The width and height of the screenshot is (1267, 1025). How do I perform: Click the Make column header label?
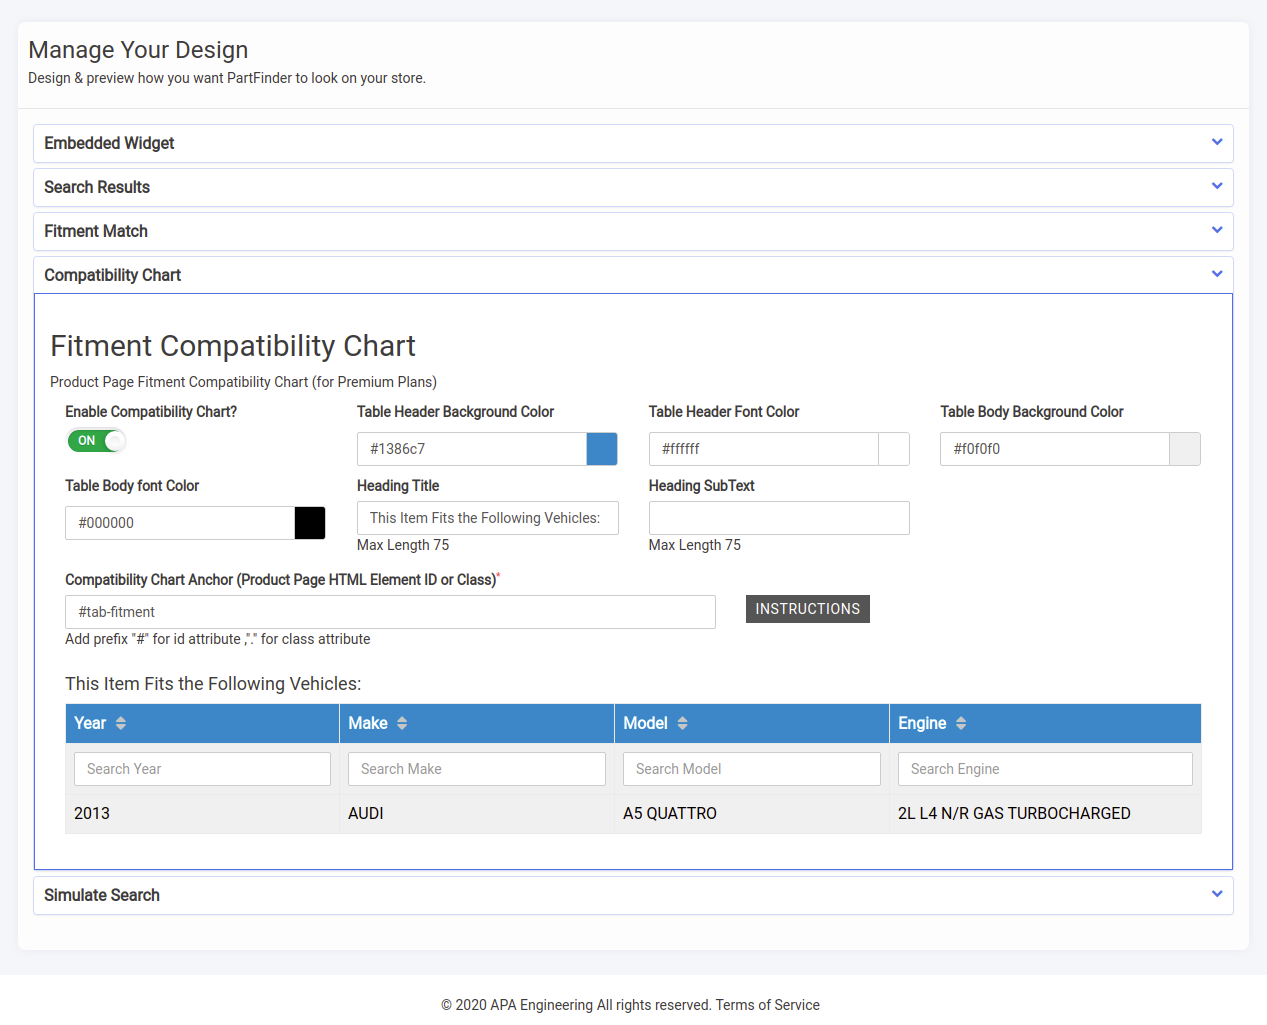click(368, 723)
